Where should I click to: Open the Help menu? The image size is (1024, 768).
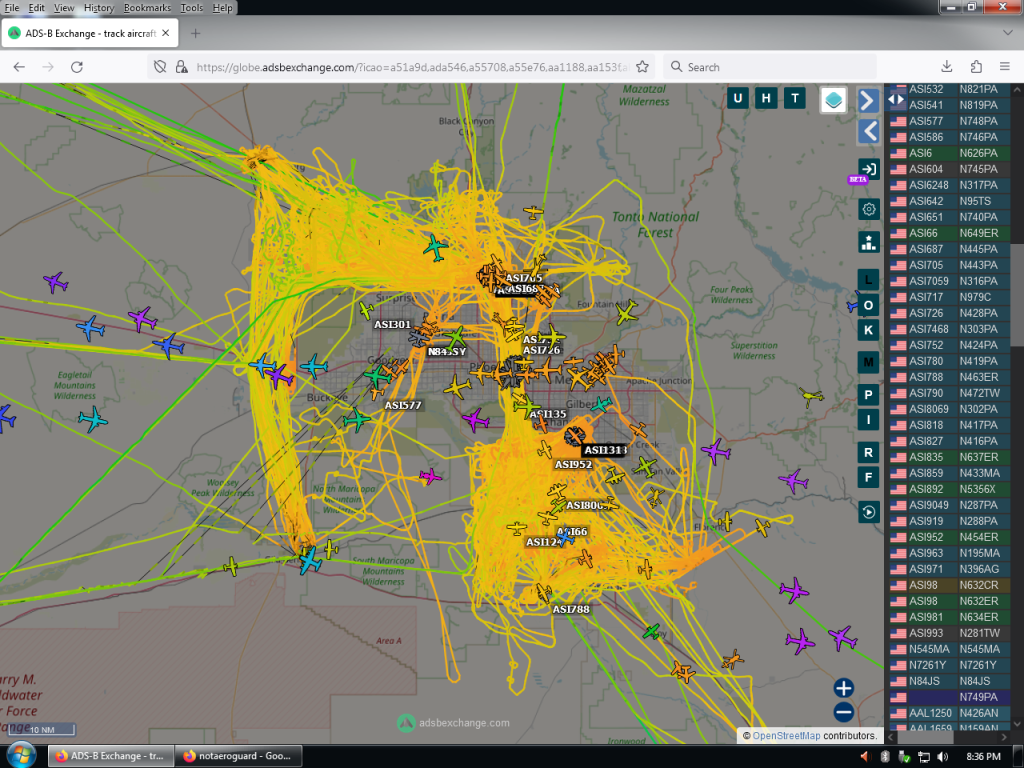222,8
